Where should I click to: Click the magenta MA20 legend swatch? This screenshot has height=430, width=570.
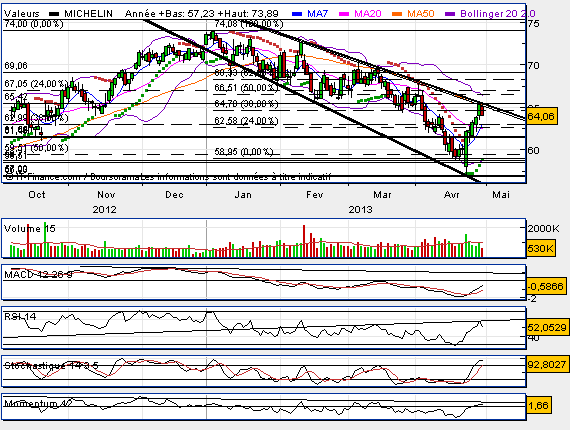(x=344, y=14)
